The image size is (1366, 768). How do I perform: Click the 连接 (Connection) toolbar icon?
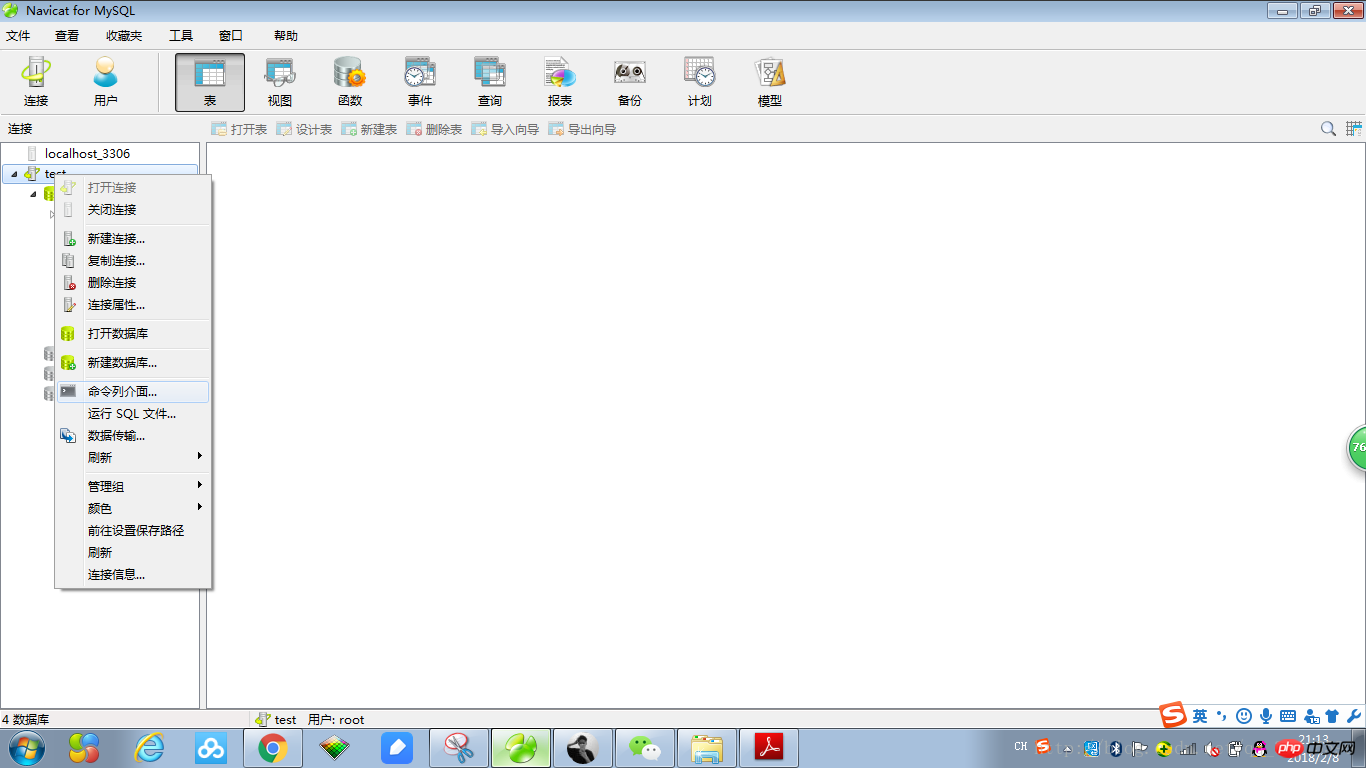coord(37,82)
